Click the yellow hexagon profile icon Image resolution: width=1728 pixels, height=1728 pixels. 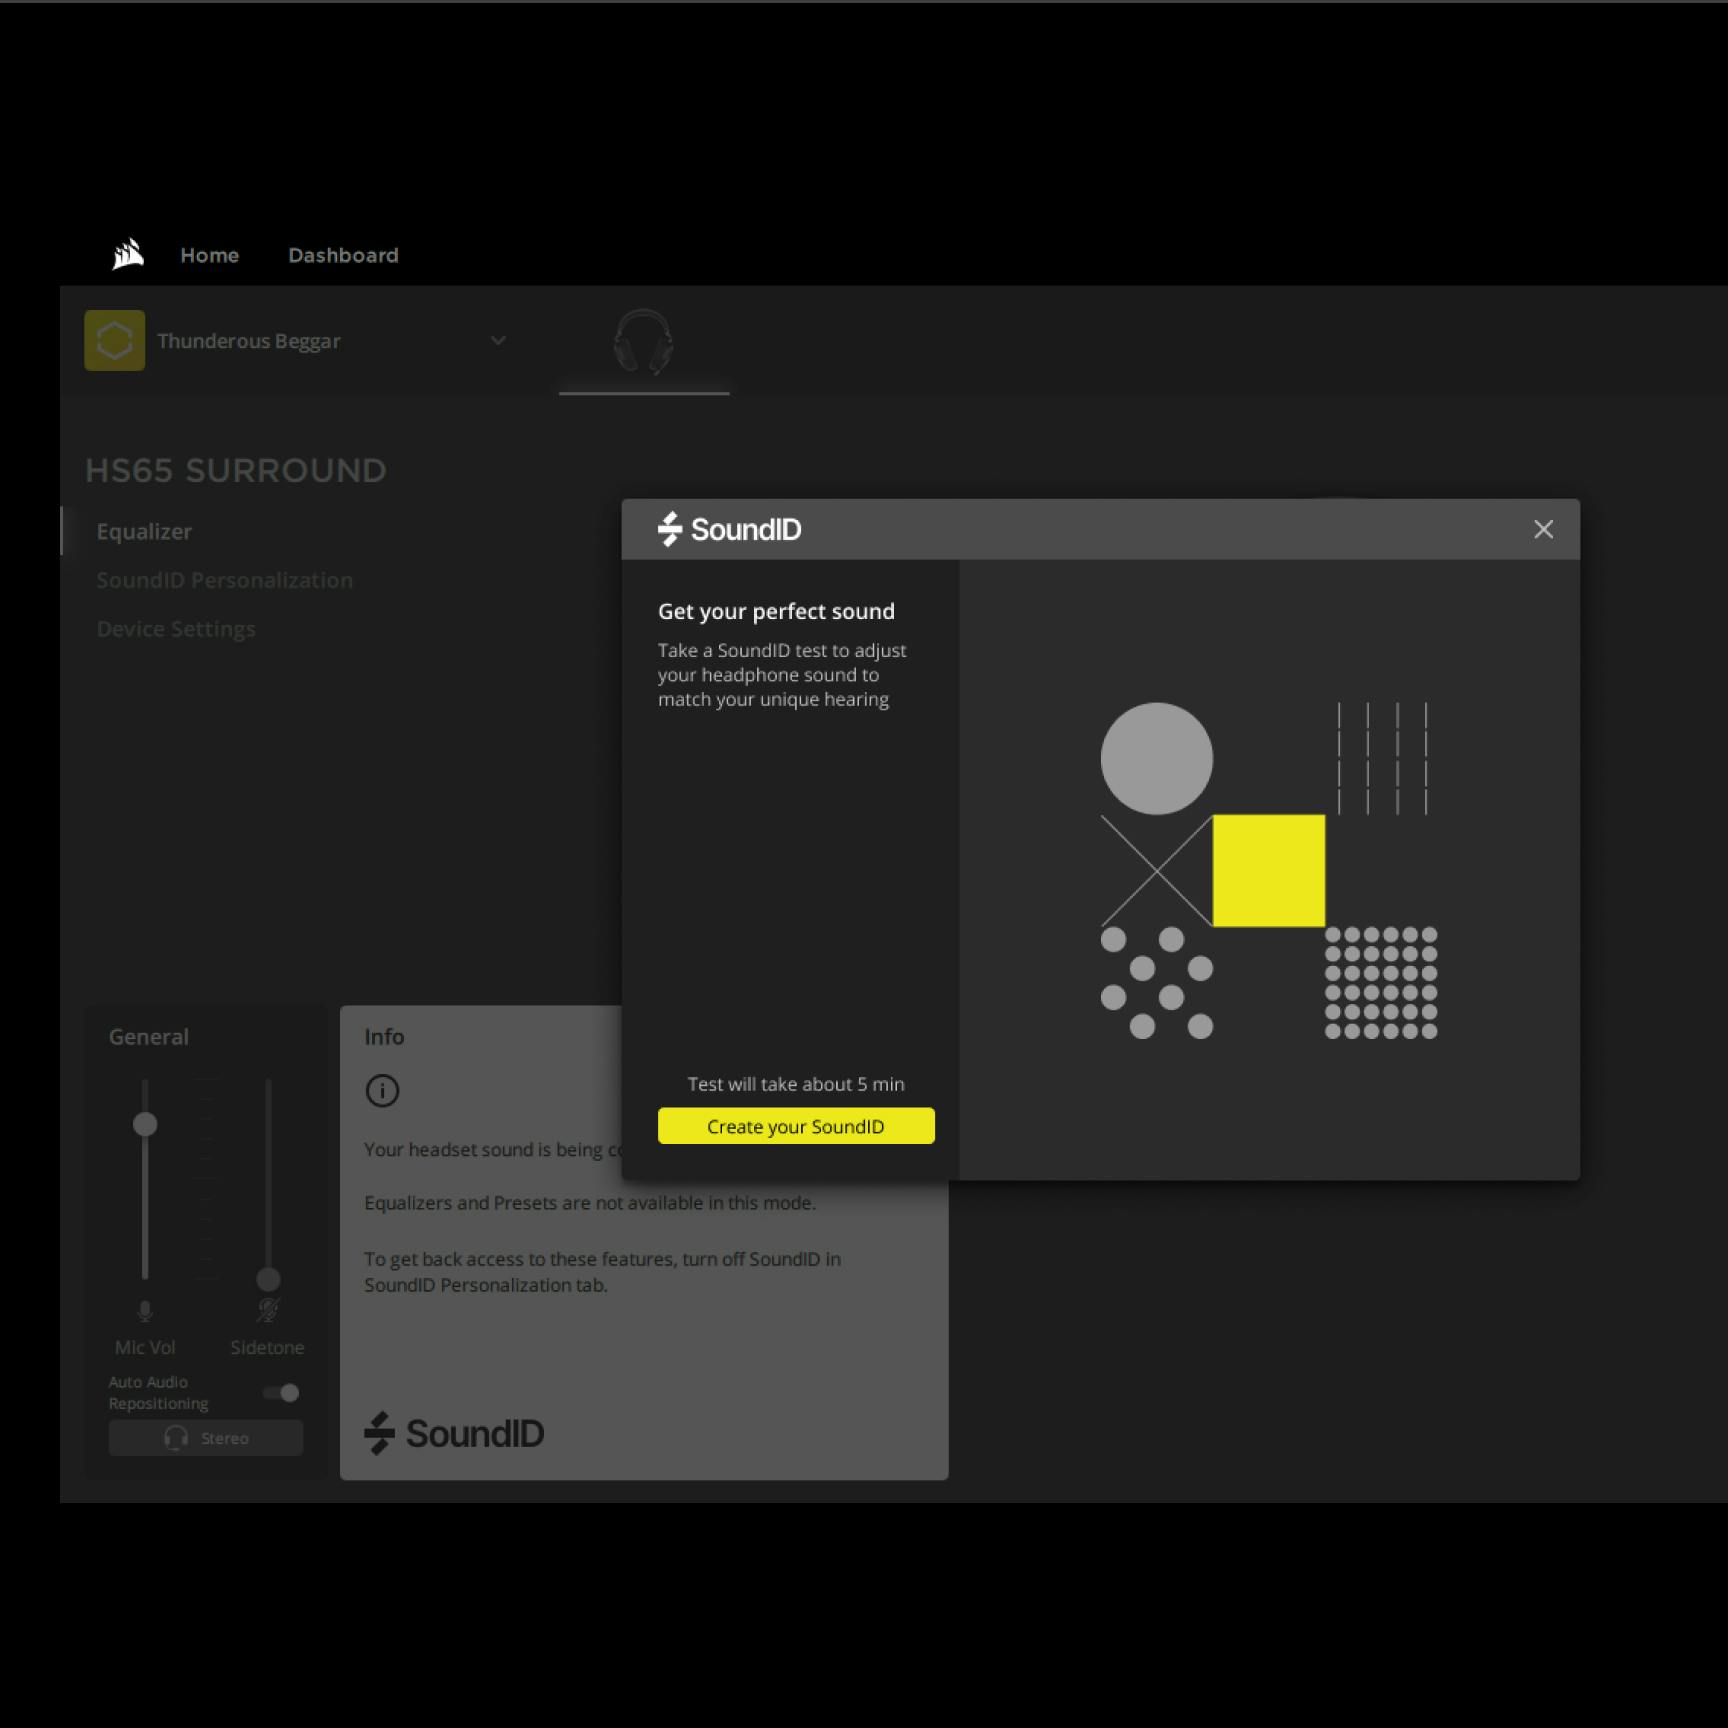click(115, 341)
